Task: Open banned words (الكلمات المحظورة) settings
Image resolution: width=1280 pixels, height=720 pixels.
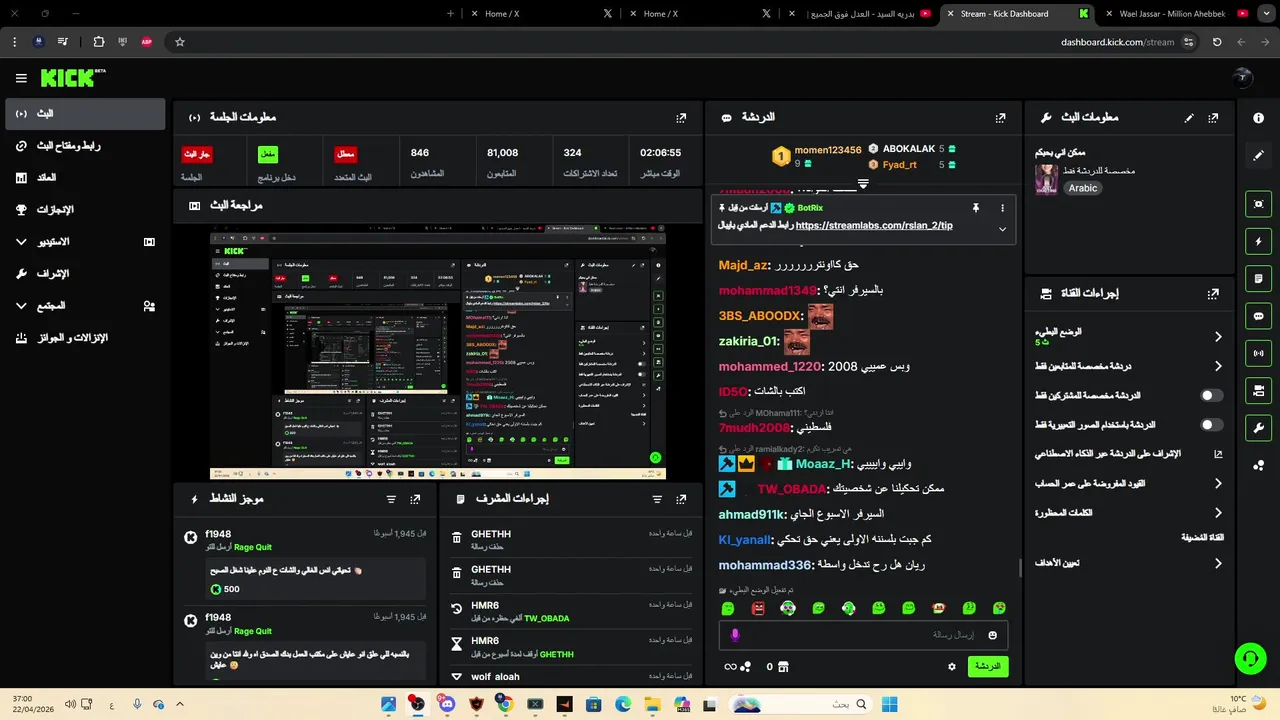Action: pyautogui.click(x=1129, y=512)
